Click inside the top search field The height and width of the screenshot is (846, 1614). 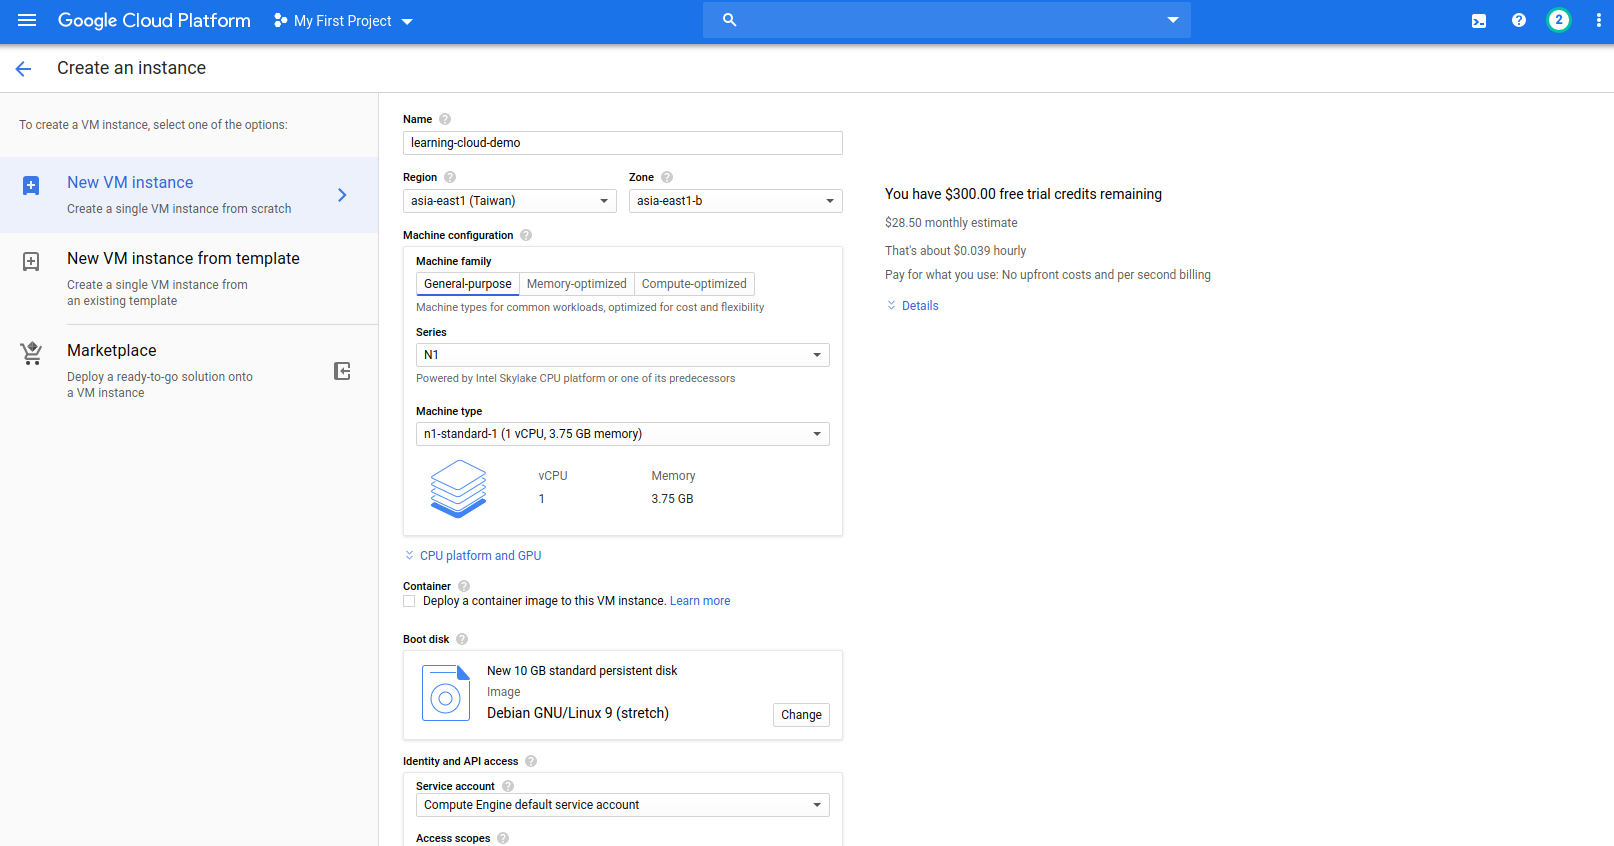[x=947, y=20]
